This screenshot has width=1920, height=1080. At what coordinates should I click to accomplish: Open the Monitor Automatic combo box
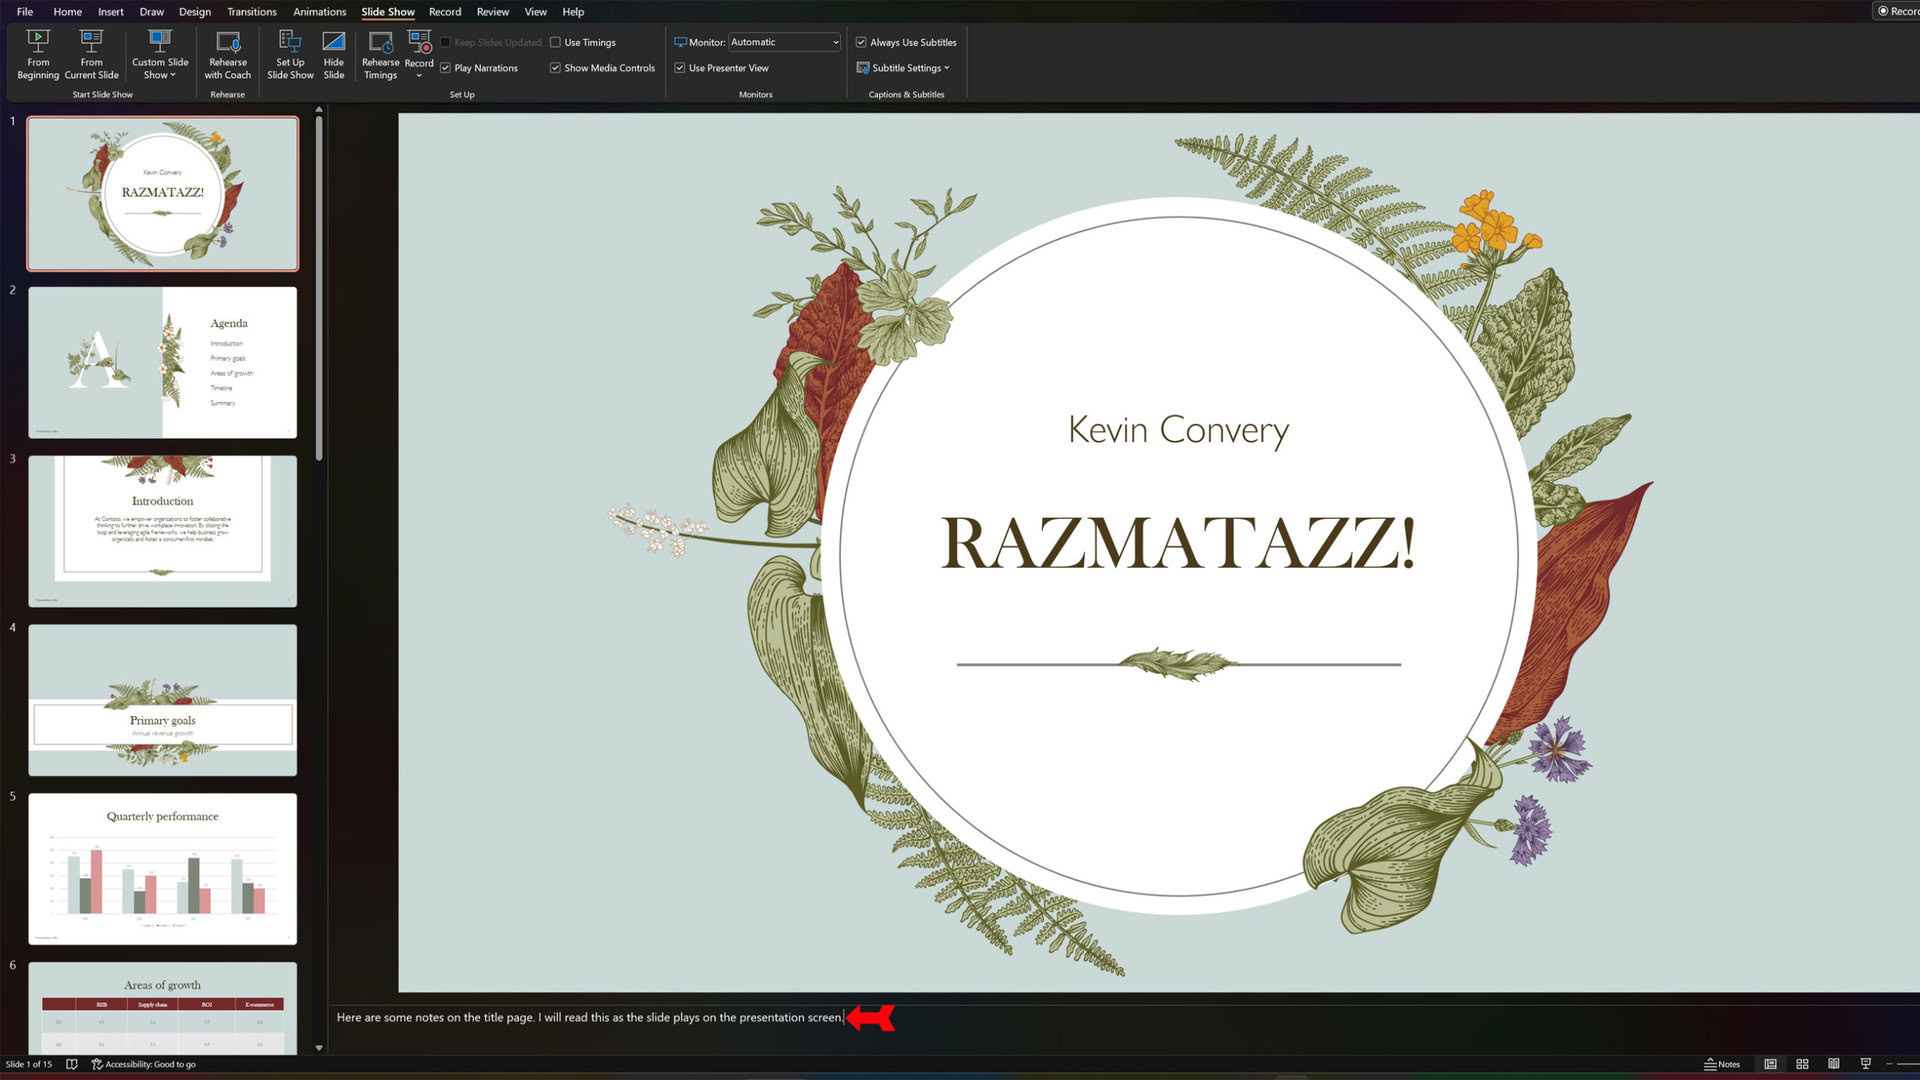tap(784, 42)
